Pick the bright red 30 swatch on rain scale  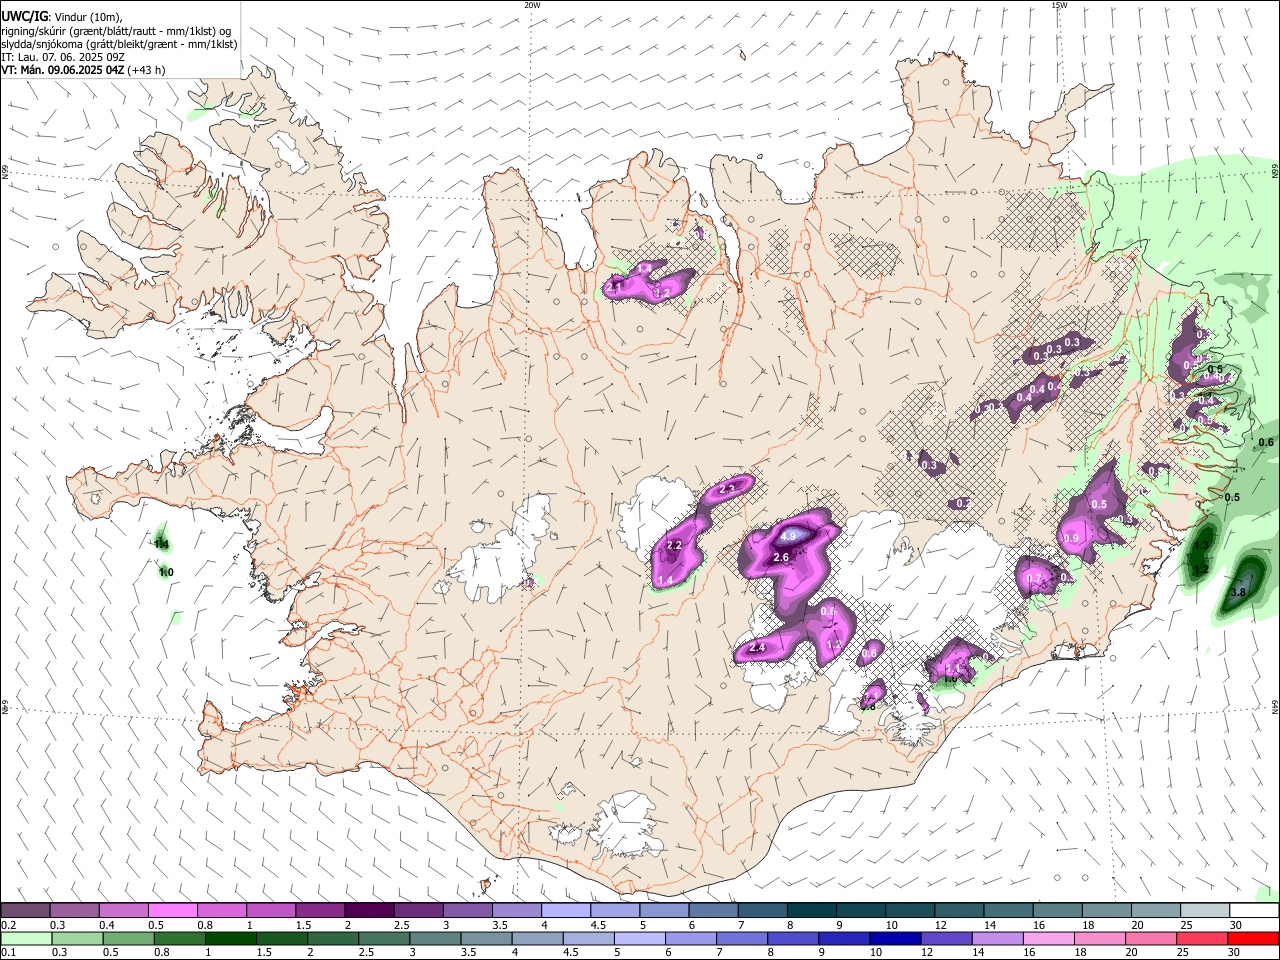(x=1254, y=939)
